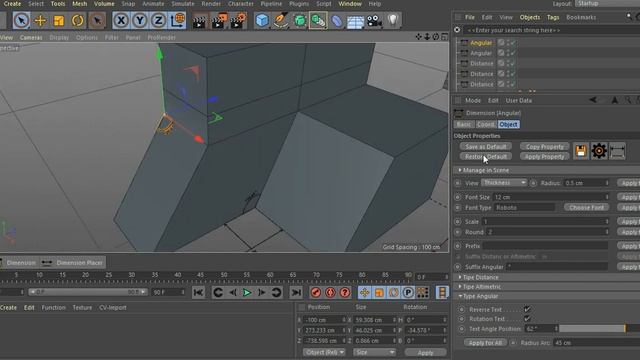Click the orange save icon in Object Properties
This screenshot has width=640, height=360.
click(x=581, y=151)
